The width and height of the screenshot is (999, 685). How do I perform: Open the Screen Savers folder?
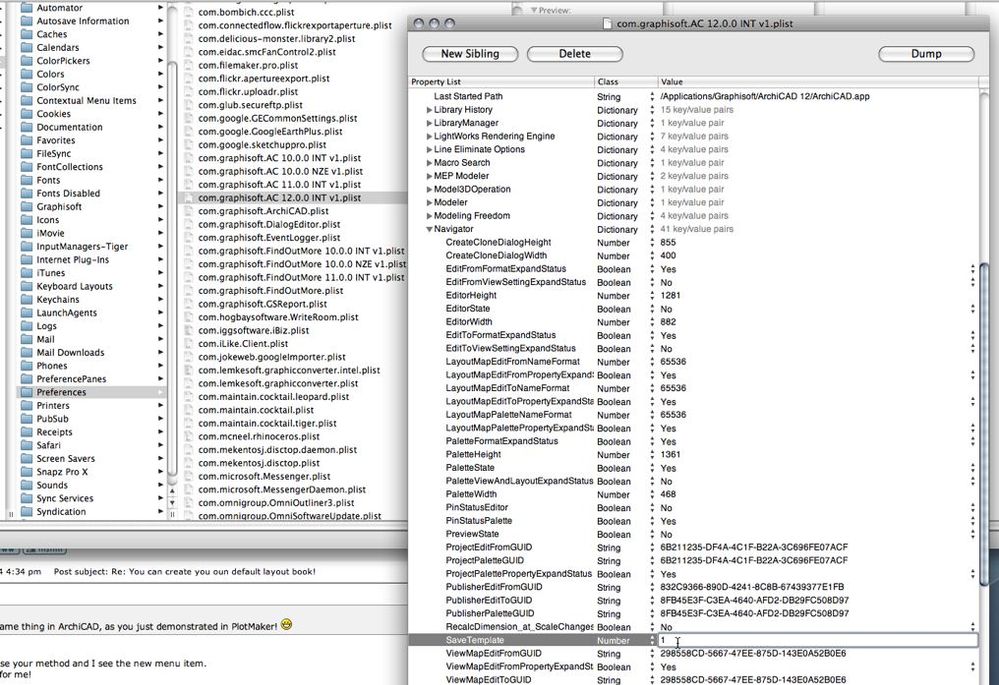pyautogui.click(x=65, y=458)
